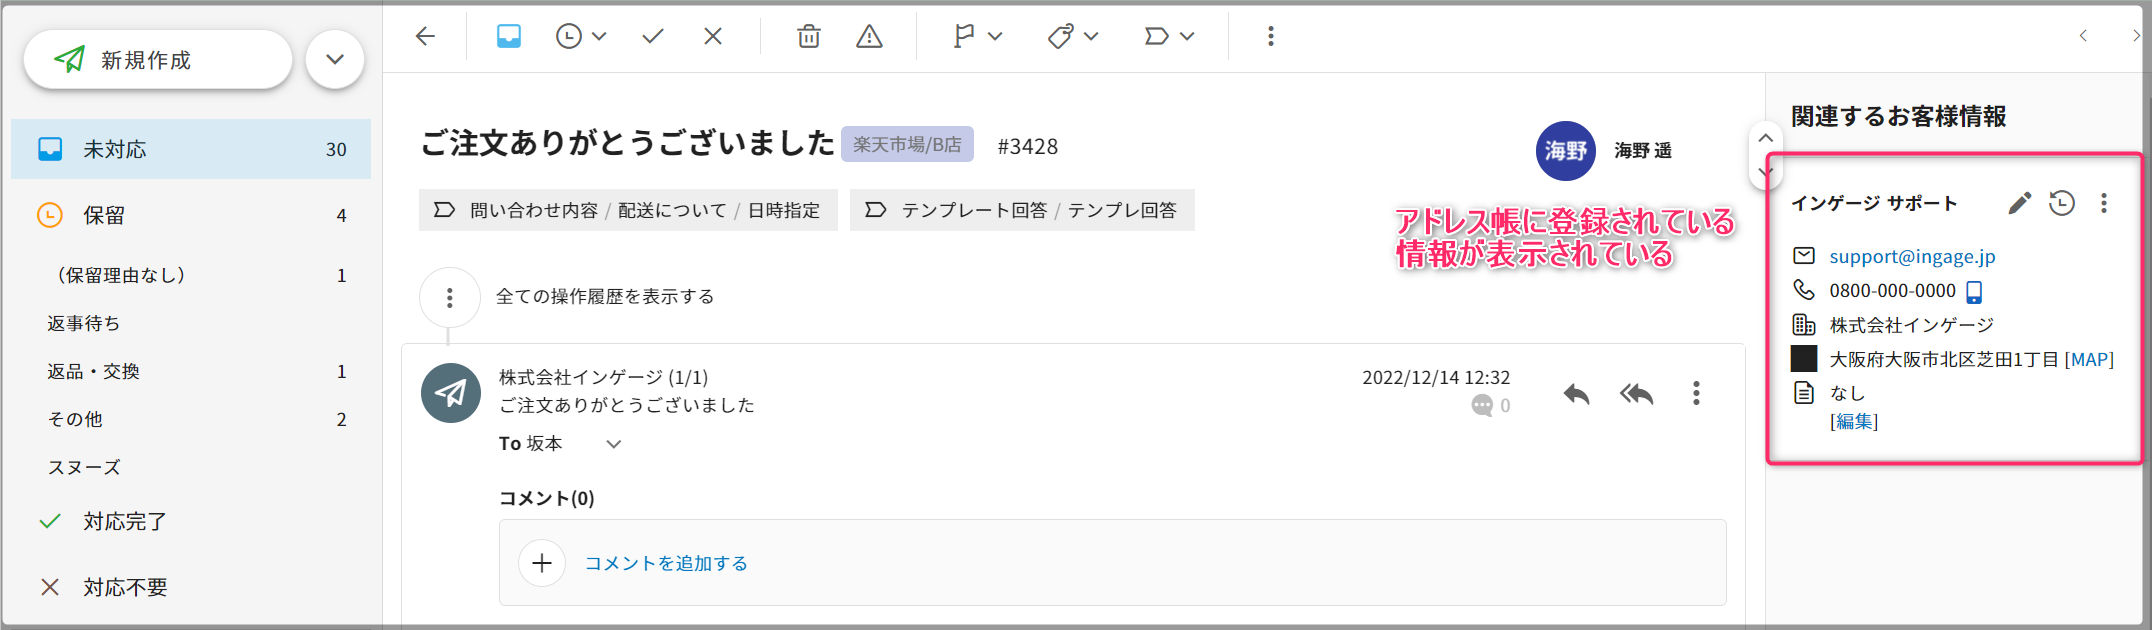
Task: Open the flag dropdown in toolbar
Action: [977, 37]
